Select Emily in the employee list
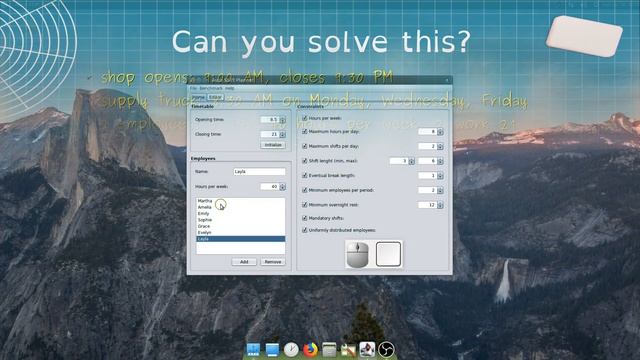This screenshot has height=360, width=640. (240, 213)
